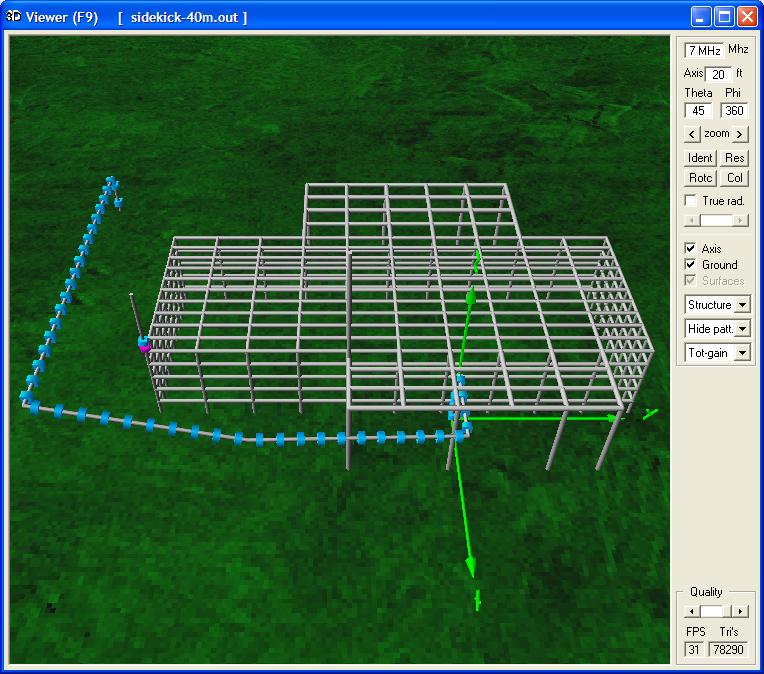The width and height of the screenshot is (764, 674).
Task: Click the Quality slider right arrow
Action: pyautogui.click(x=740, y=611)
